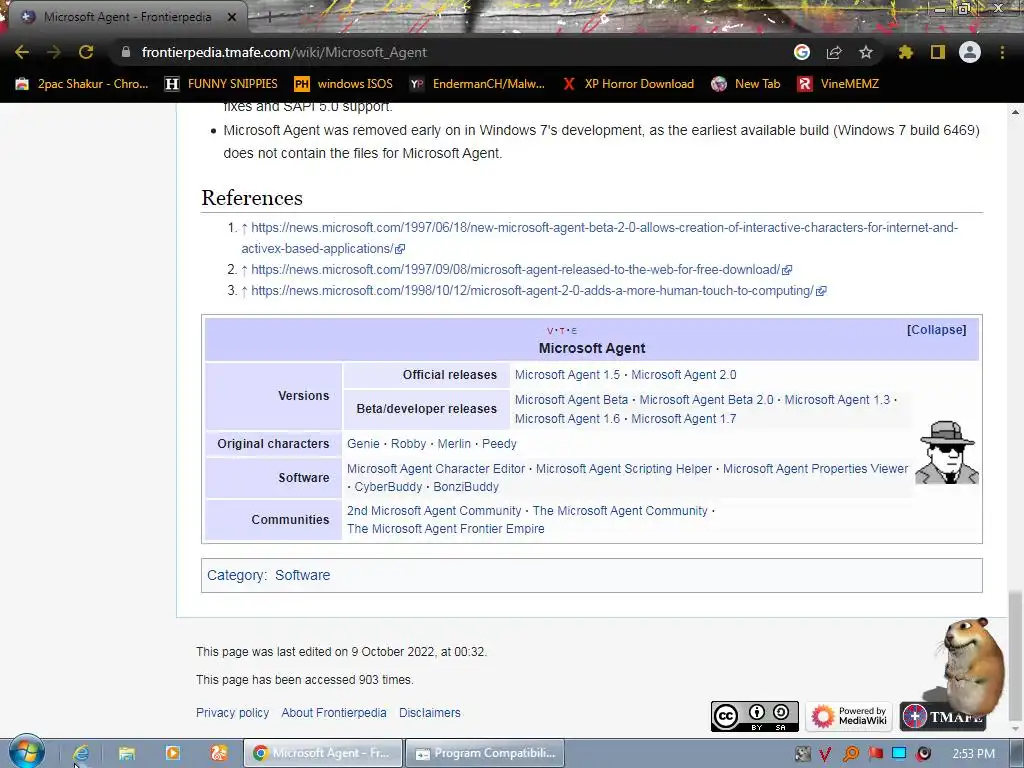1024x768 pixels.
Task: Open the Genie character link
Action: (x=363, y=443)
